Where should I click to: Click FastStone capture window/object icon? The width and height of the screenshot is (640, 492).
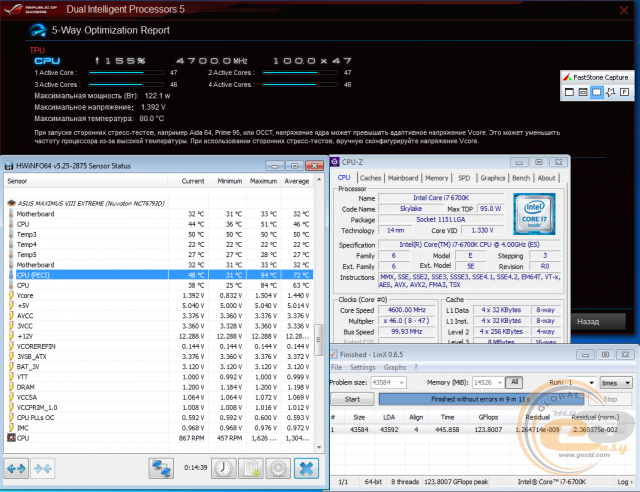coord(583,92)
